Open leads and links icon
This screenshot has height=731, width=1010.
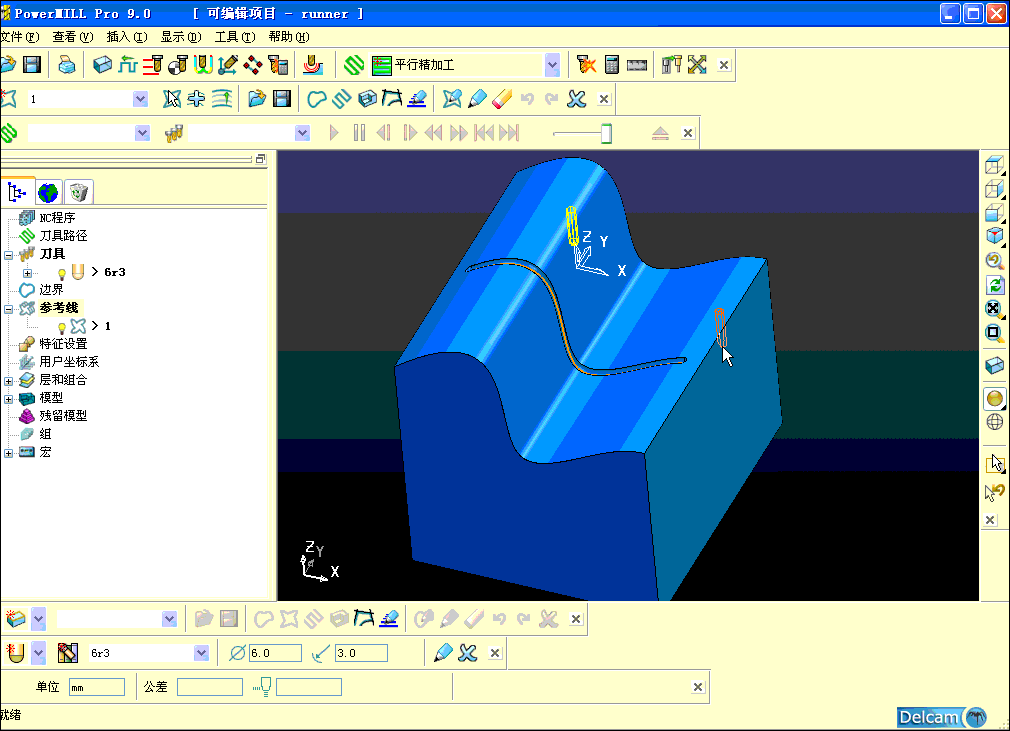point(202,64)
